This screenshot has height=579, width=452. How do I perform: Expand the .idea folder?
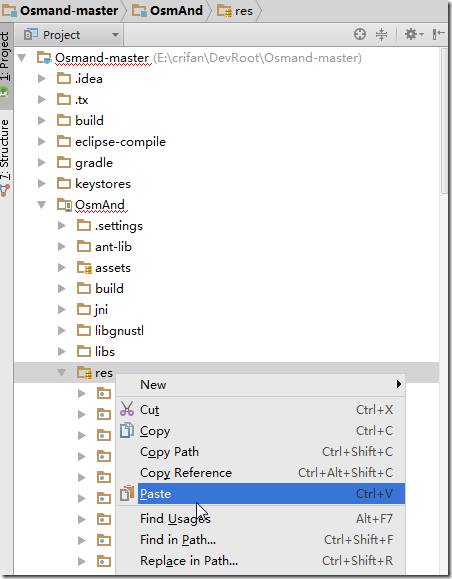coord(42,79)
